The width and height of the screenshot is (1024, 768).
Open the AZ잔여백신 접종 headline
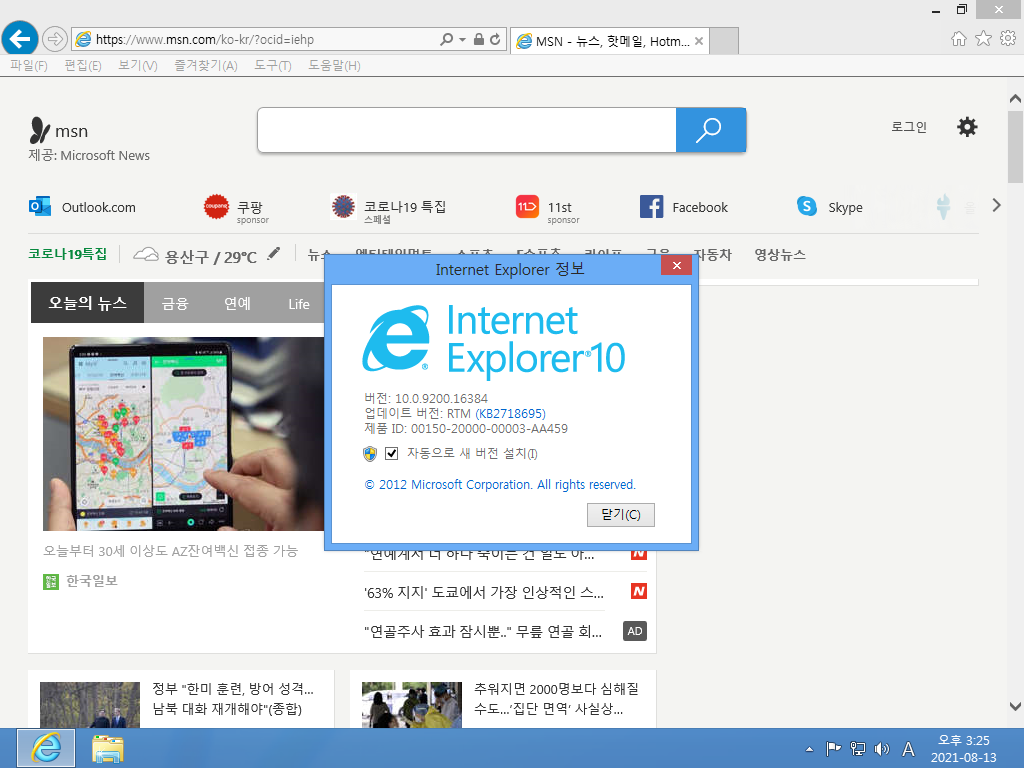tap(170, 551)
